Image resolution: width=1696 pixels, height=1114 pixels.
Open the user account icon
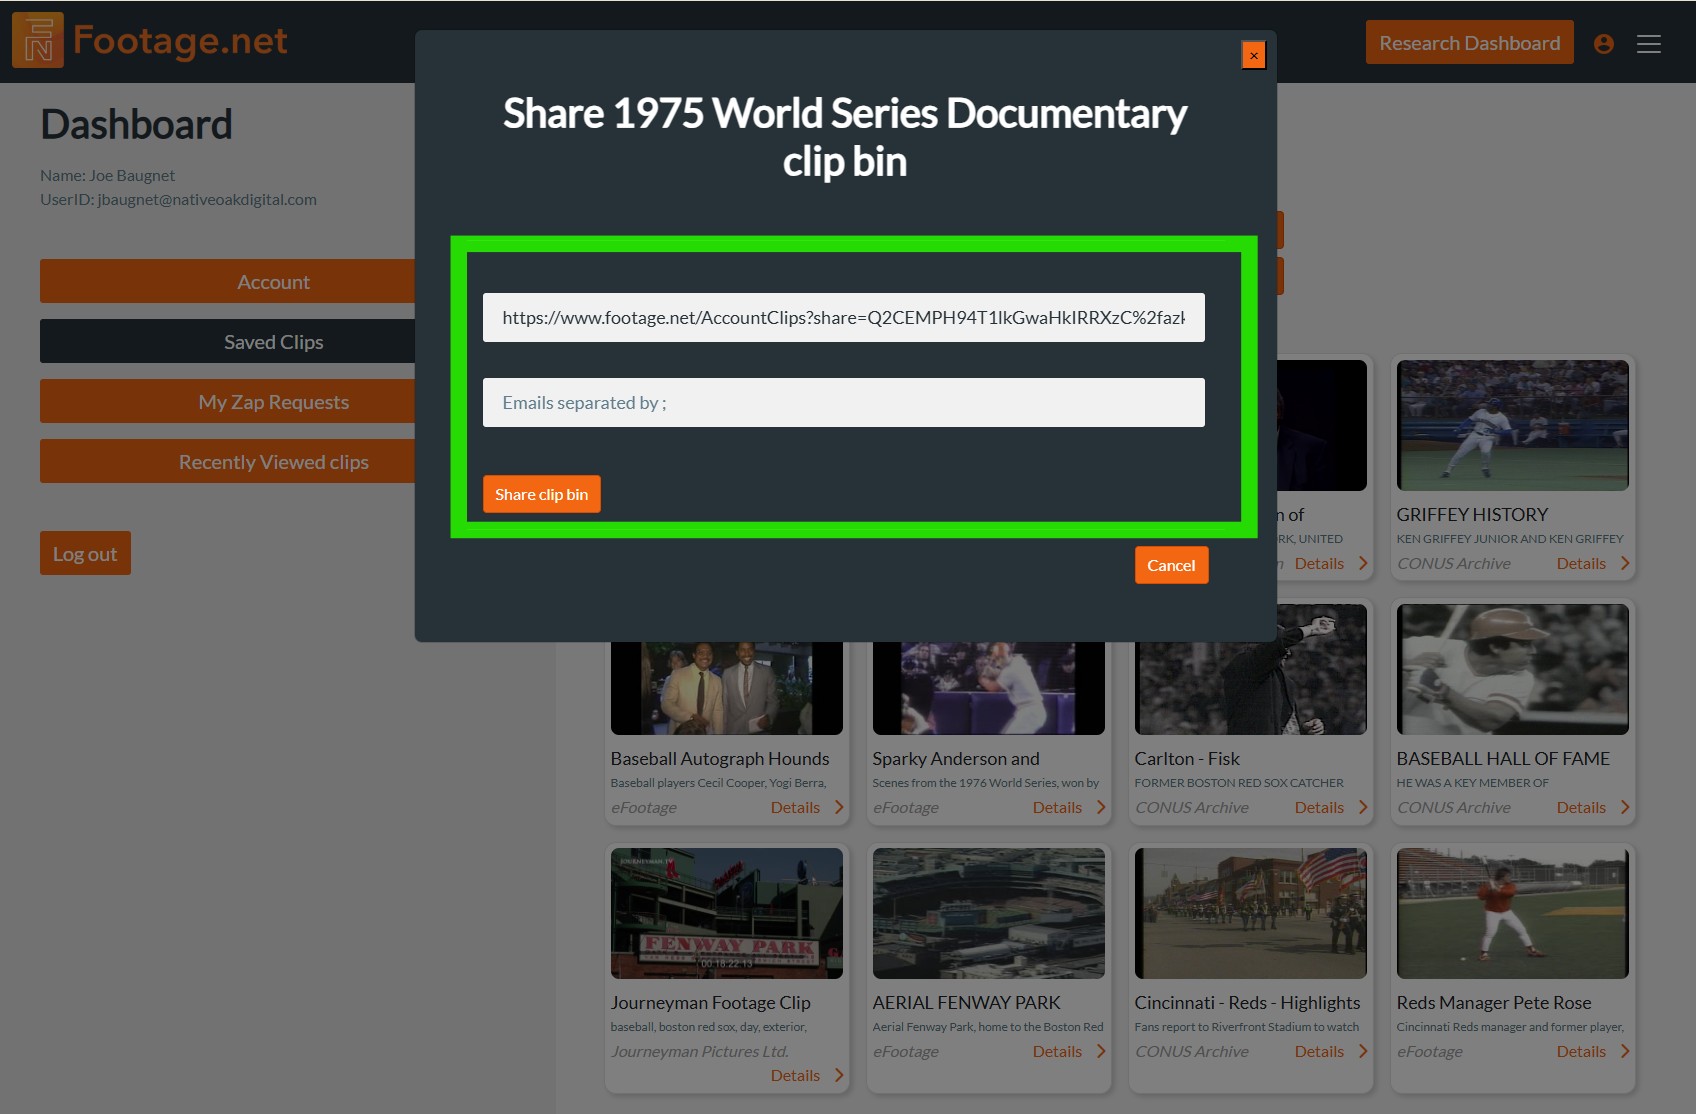pos(1604,44)
